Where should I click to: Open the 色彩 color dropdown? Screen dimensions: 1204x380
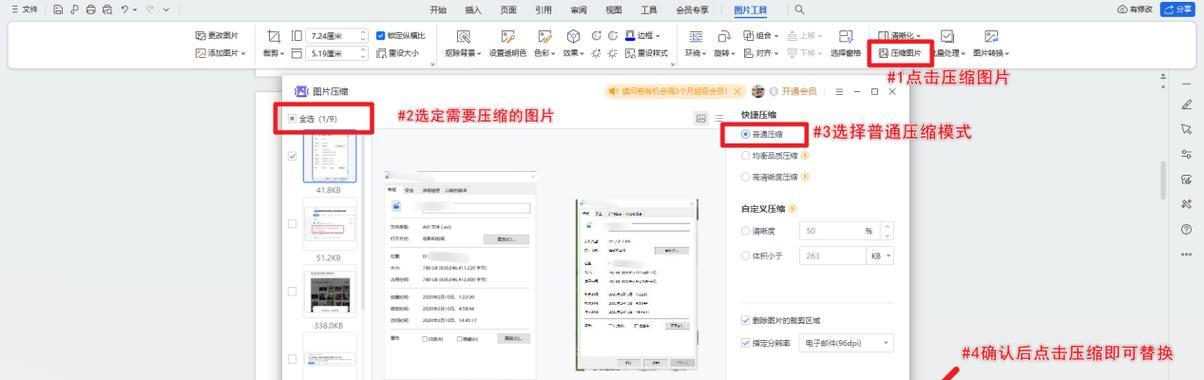545,53
